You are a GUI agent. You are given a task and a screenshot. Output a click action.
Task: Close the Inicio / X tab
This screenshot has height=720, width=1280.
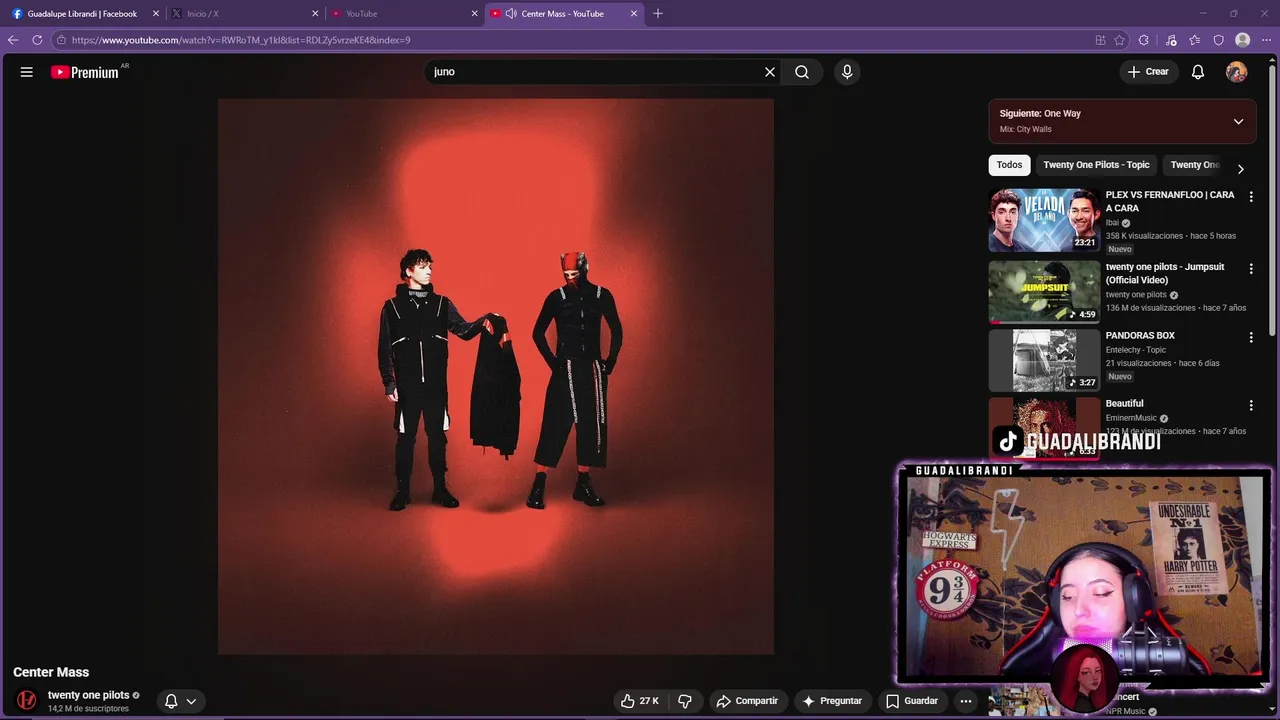tap(315, 14)
